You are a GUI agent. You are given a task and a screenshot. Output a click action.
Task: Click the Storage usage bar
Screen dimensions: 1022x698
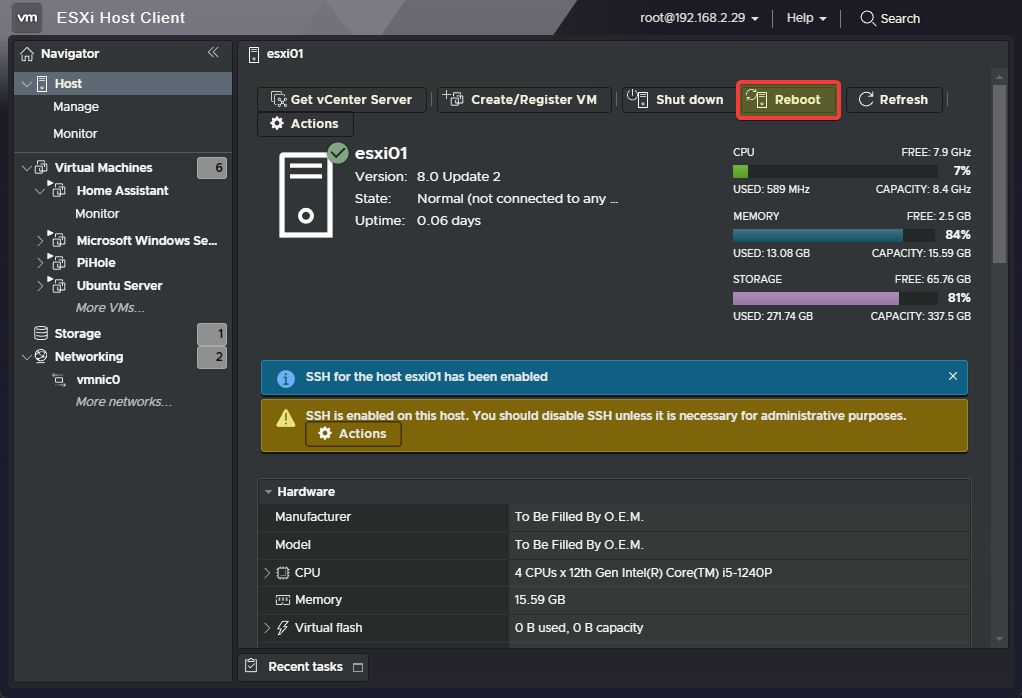coord(835,298)
